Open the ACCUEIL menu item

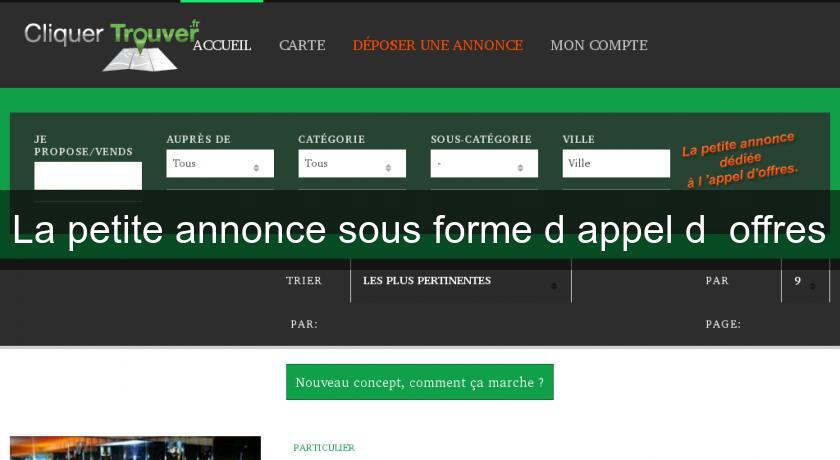(x=222, y=46)
